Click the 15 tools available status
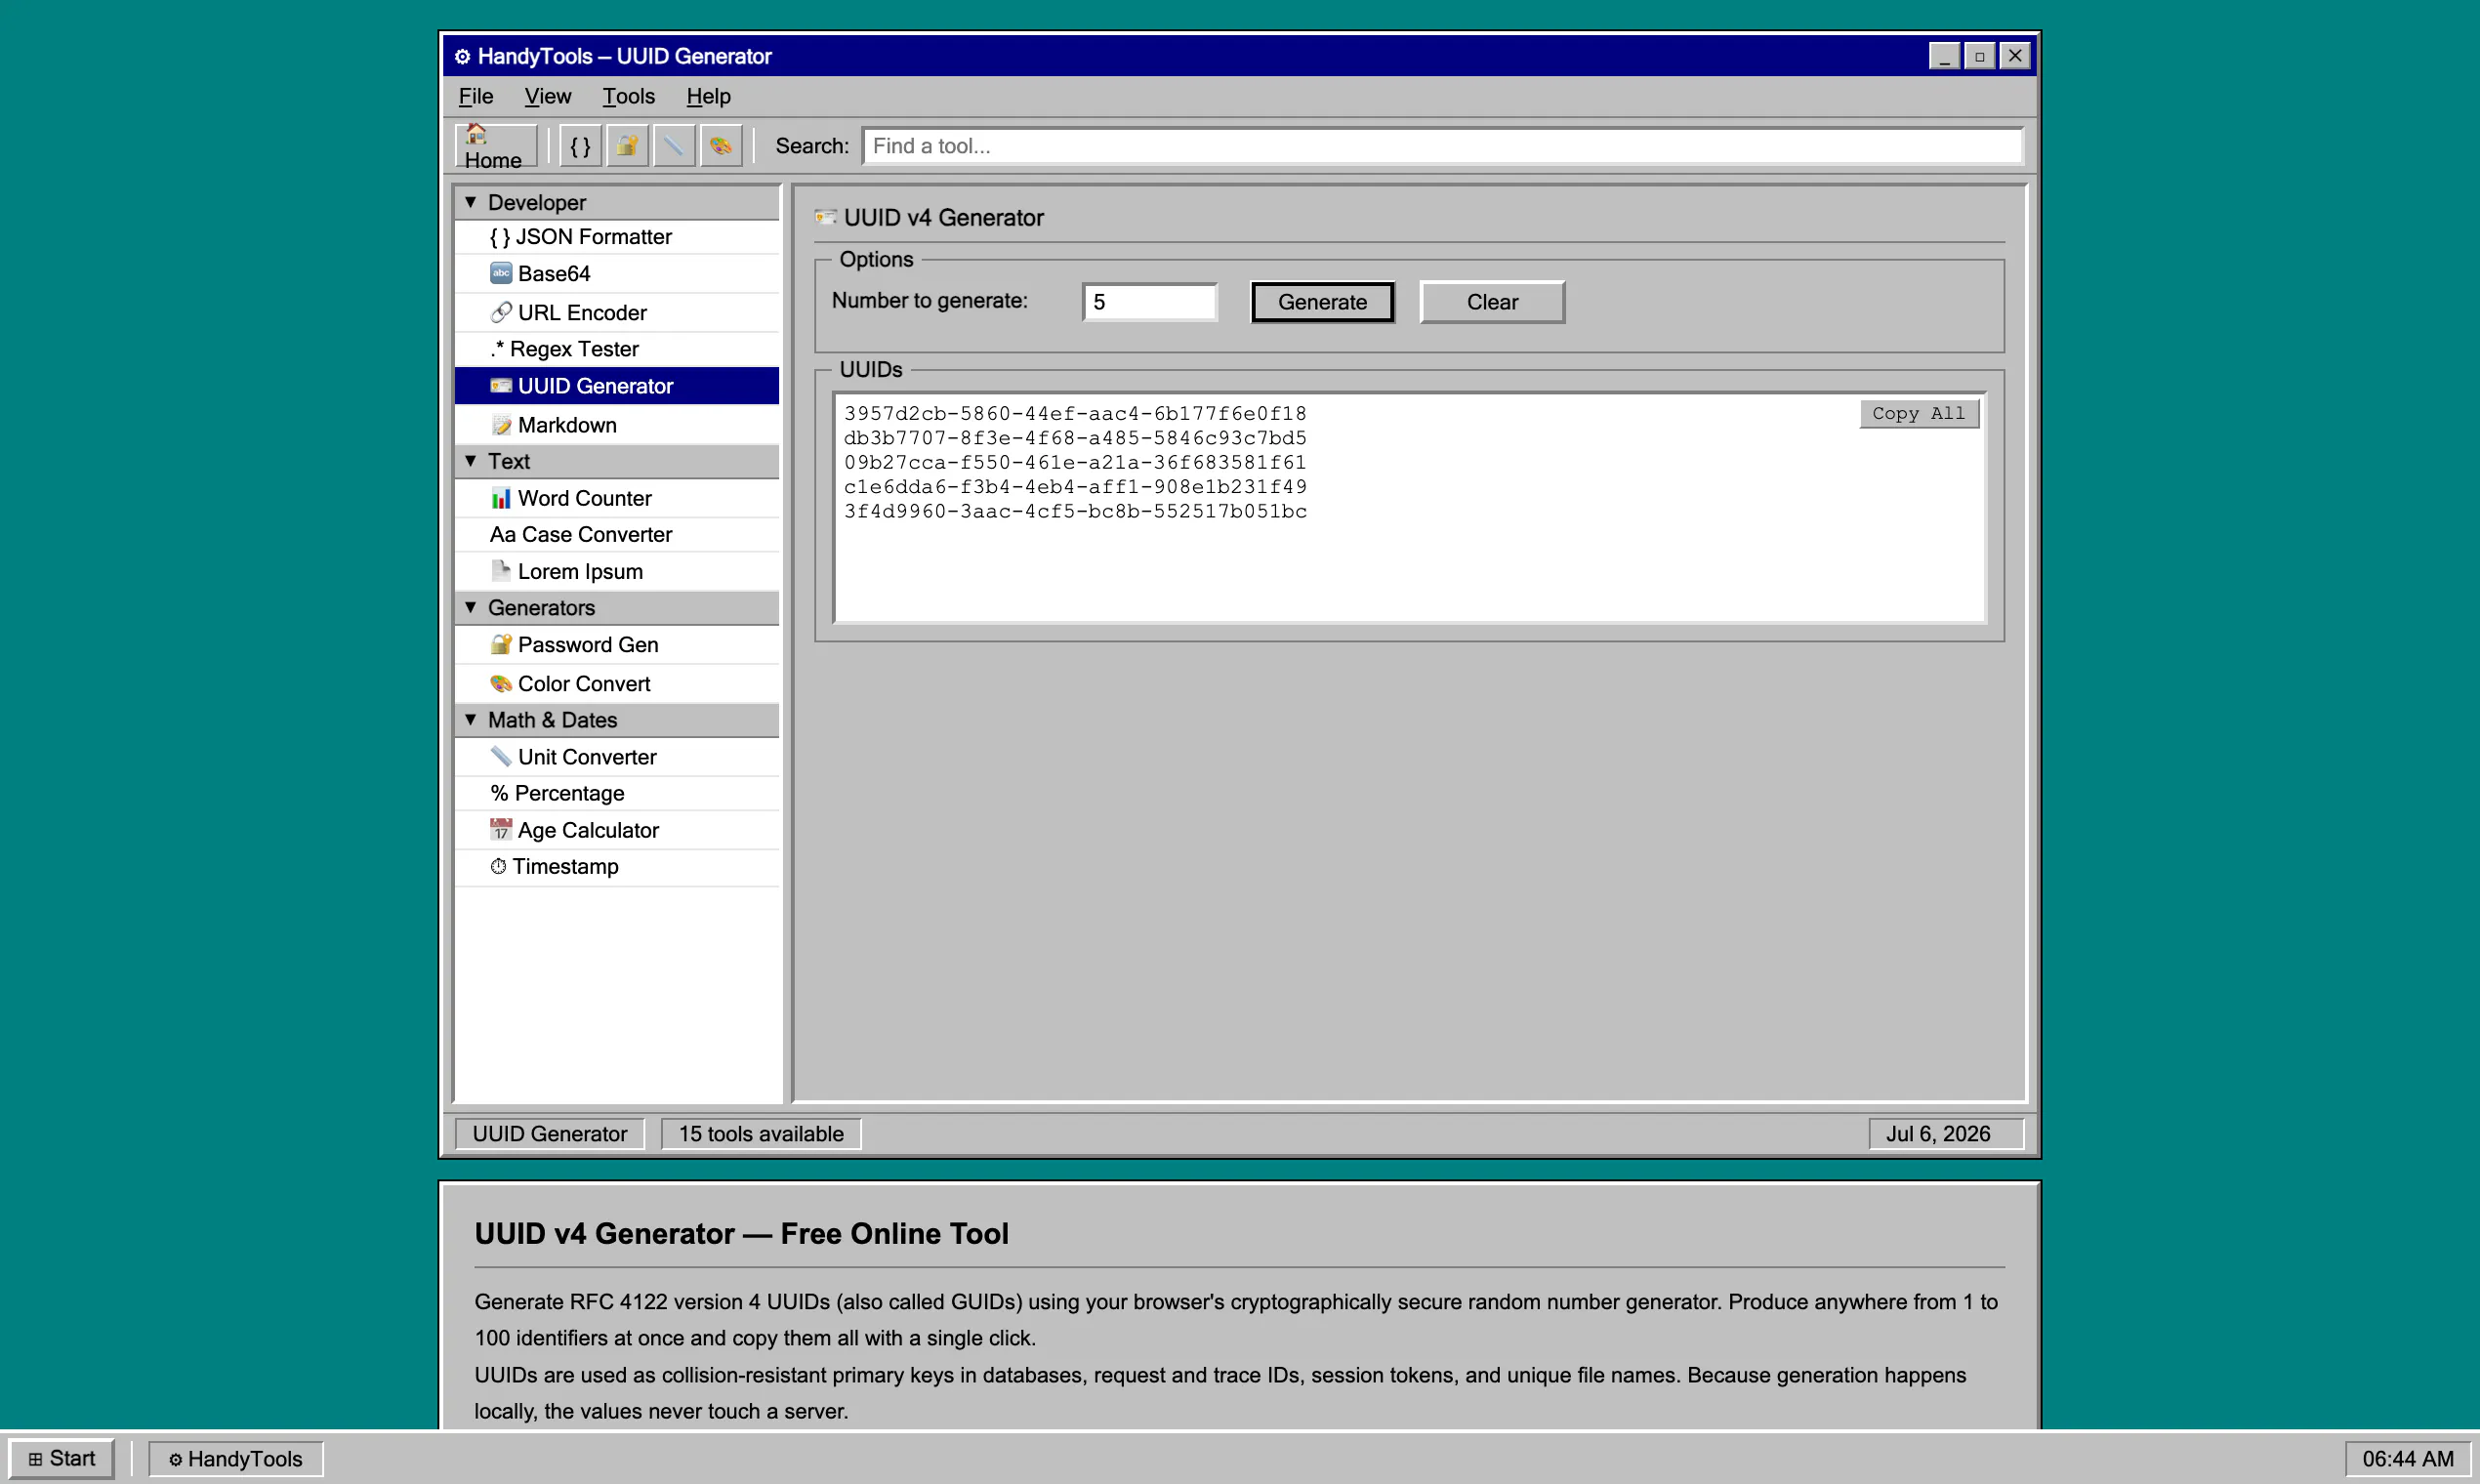The width and height of the screenshot is (2480, 1484). [761, 1134]
